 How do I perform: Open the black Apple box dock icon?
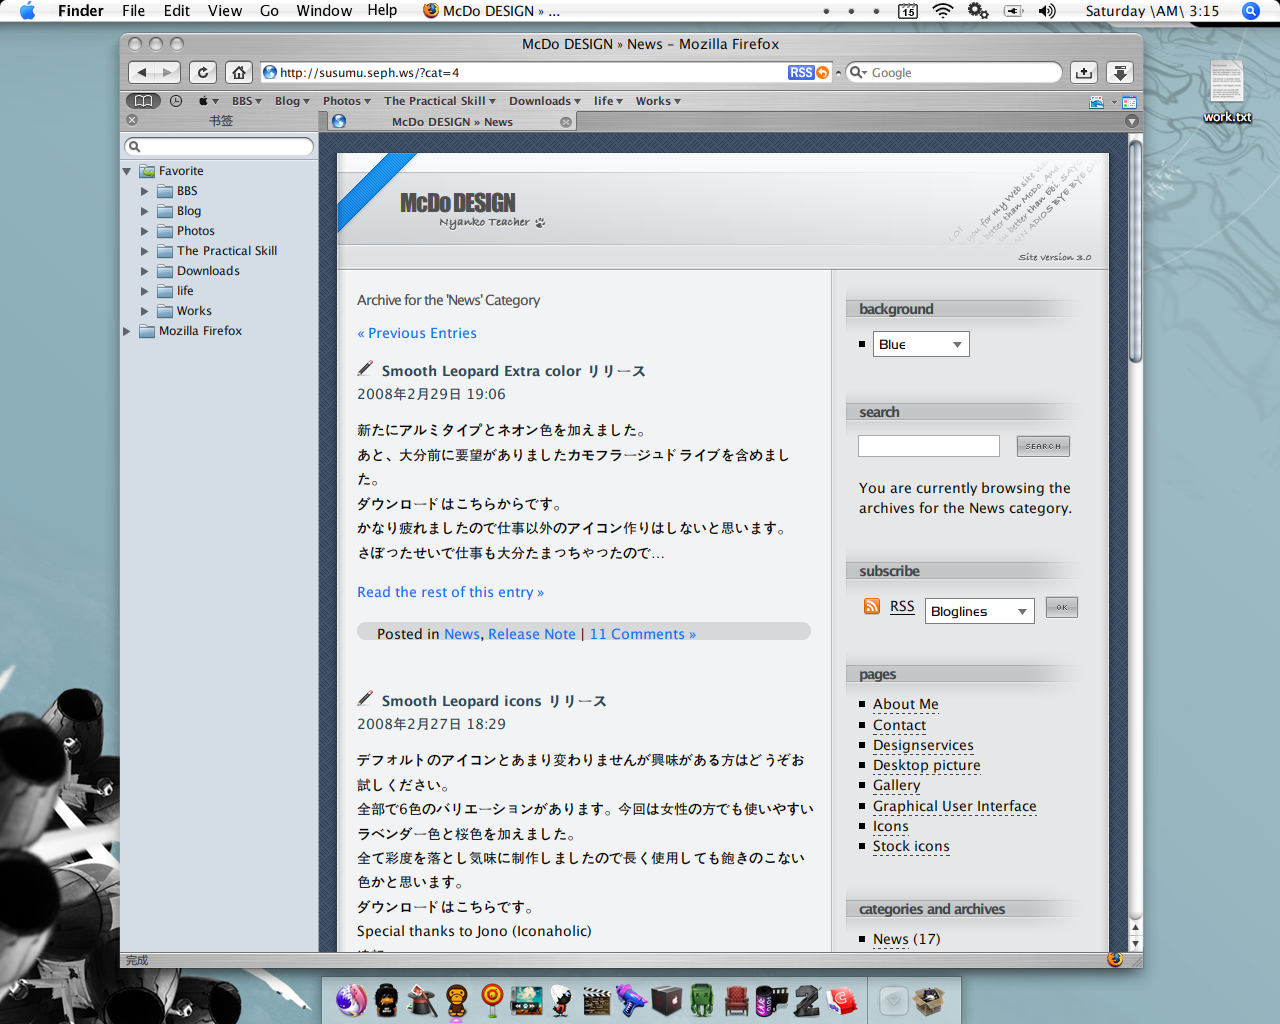click(x=667, y=1000)
